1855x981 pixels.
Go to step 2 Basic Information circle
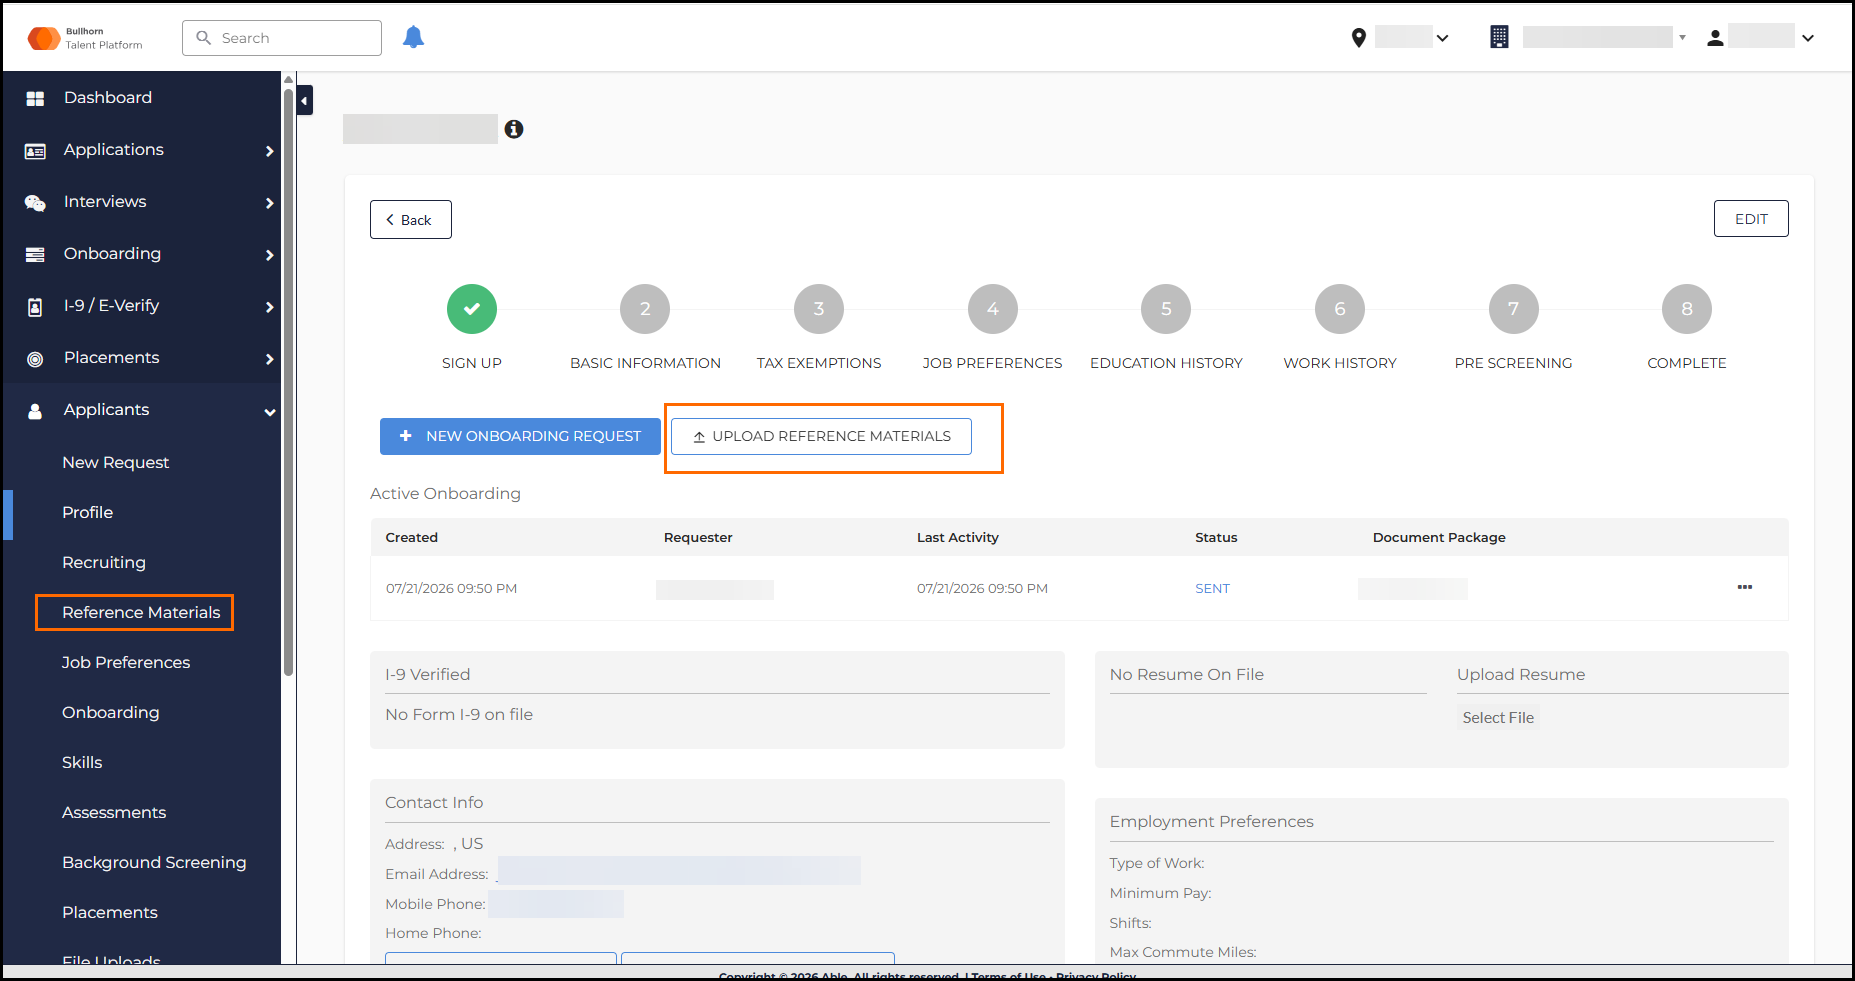(645, 309)
